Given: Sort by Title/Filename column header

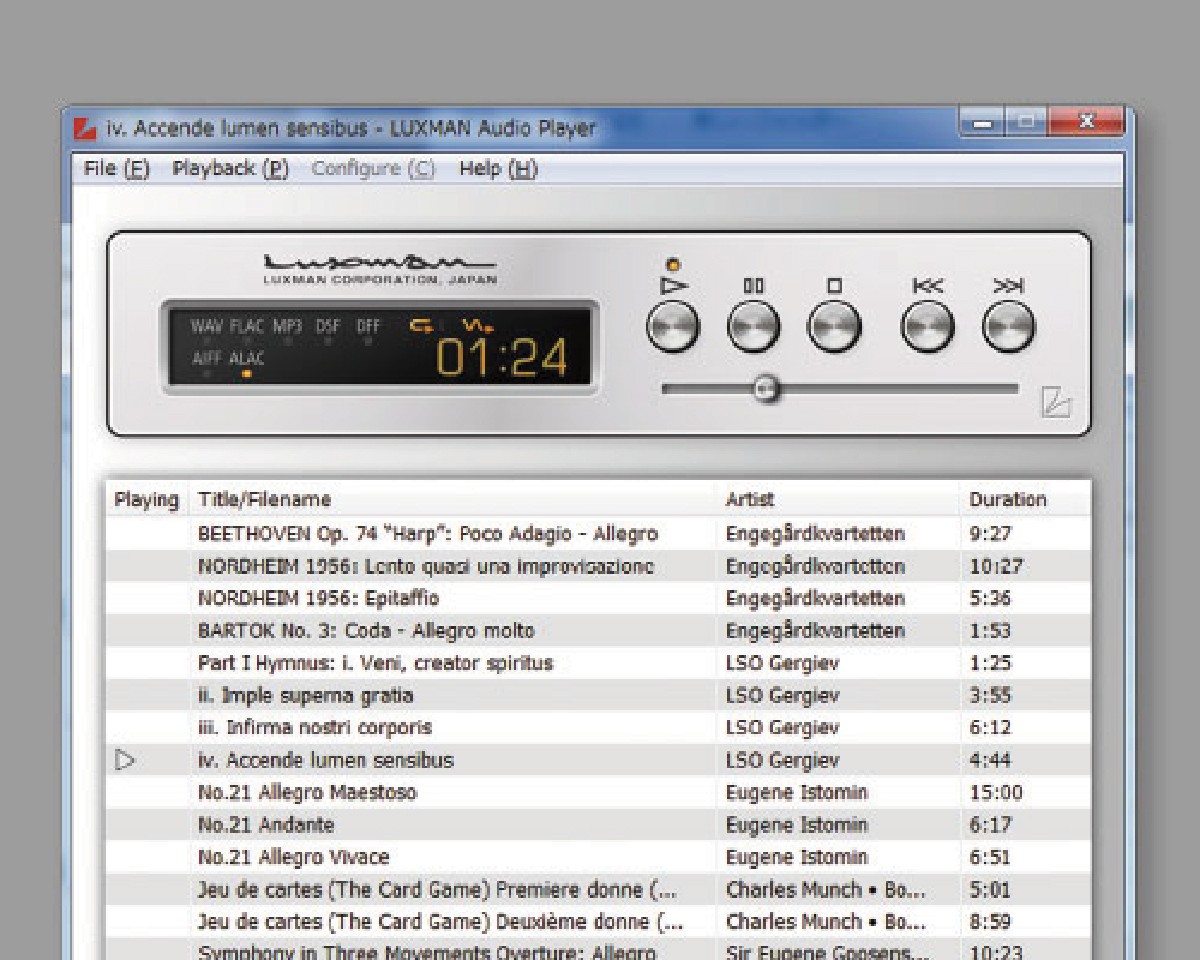Looking at the screenshot, I should pyautogui.click(x=264, y=499).
